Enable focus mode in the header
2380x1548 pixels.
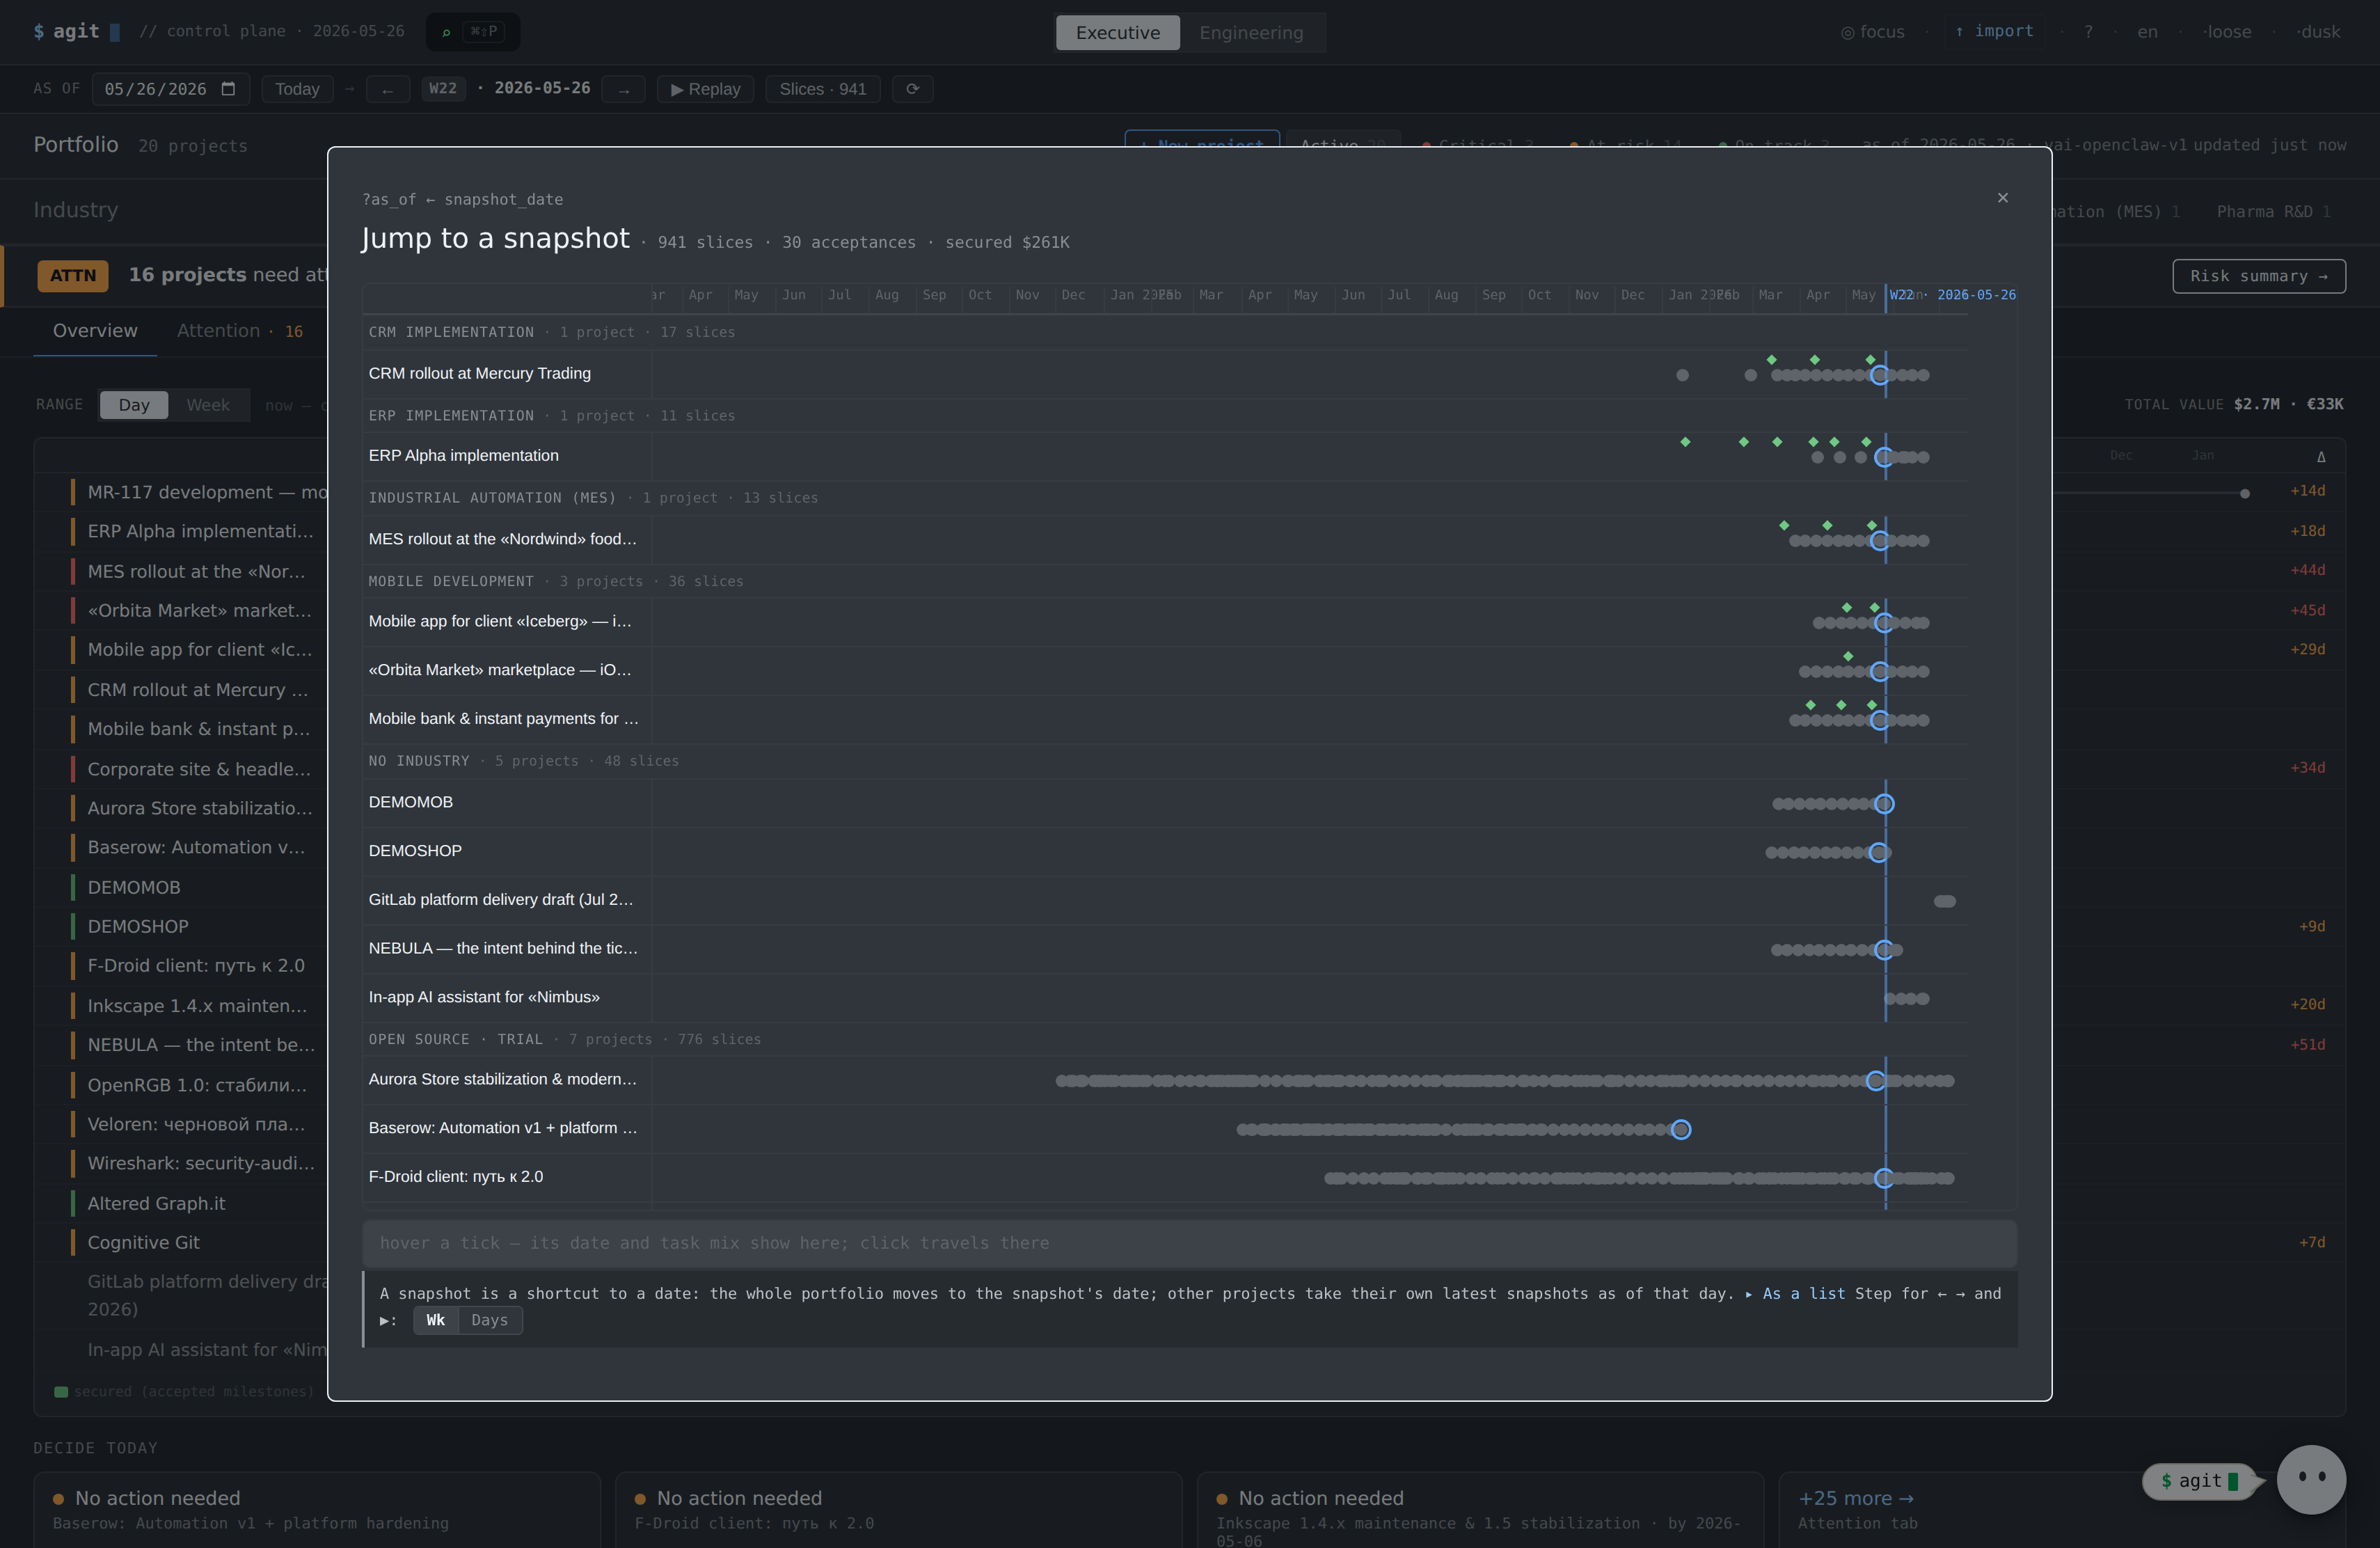pos(1873,32)
